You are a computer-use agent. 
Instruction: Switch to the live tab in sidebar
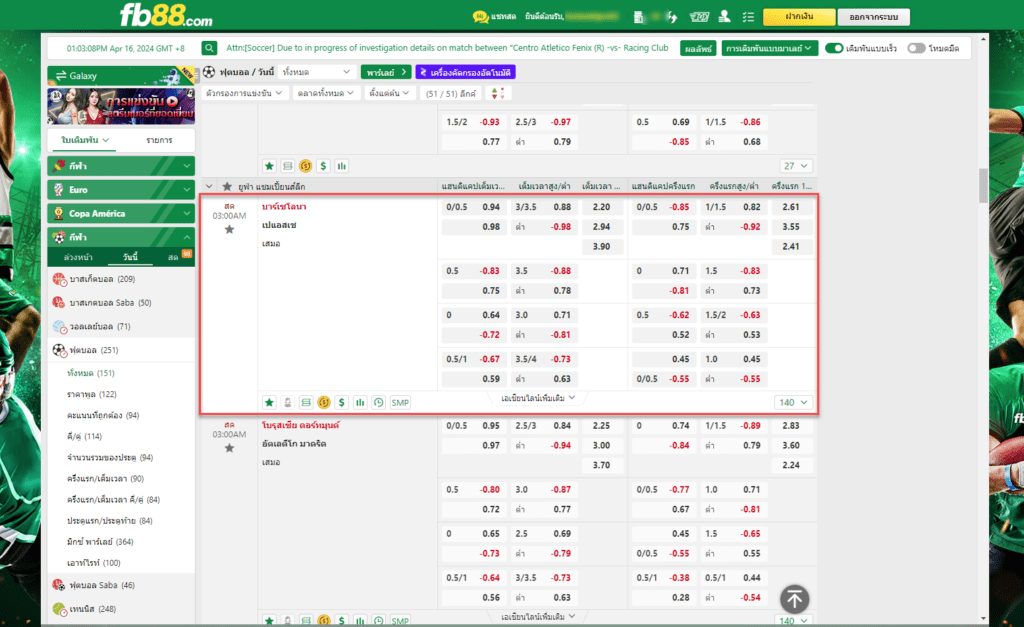pos(173,257)
